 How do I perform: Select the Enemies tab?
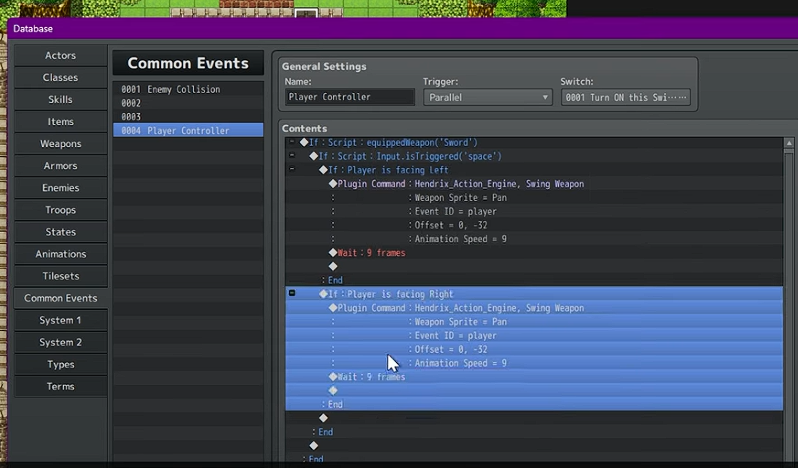[60, 187]
